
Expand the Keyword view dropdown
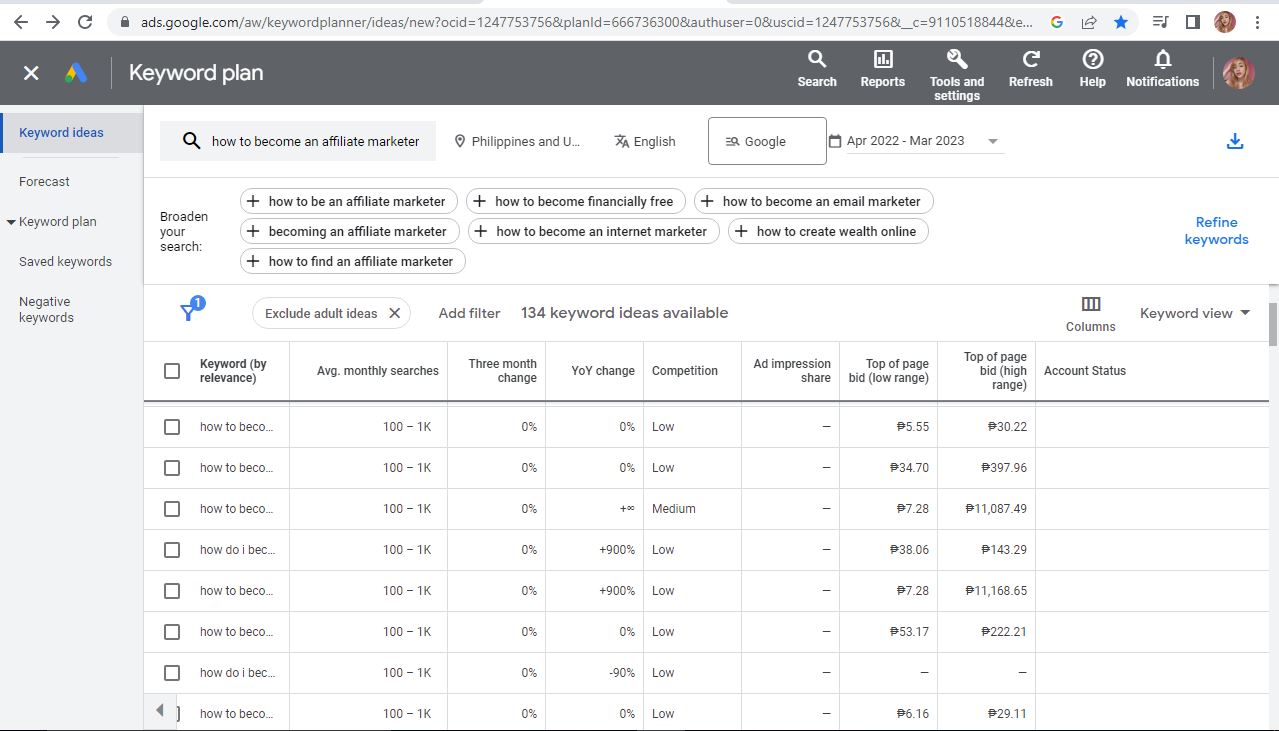pyautogui.click(x=1195, y=313)
